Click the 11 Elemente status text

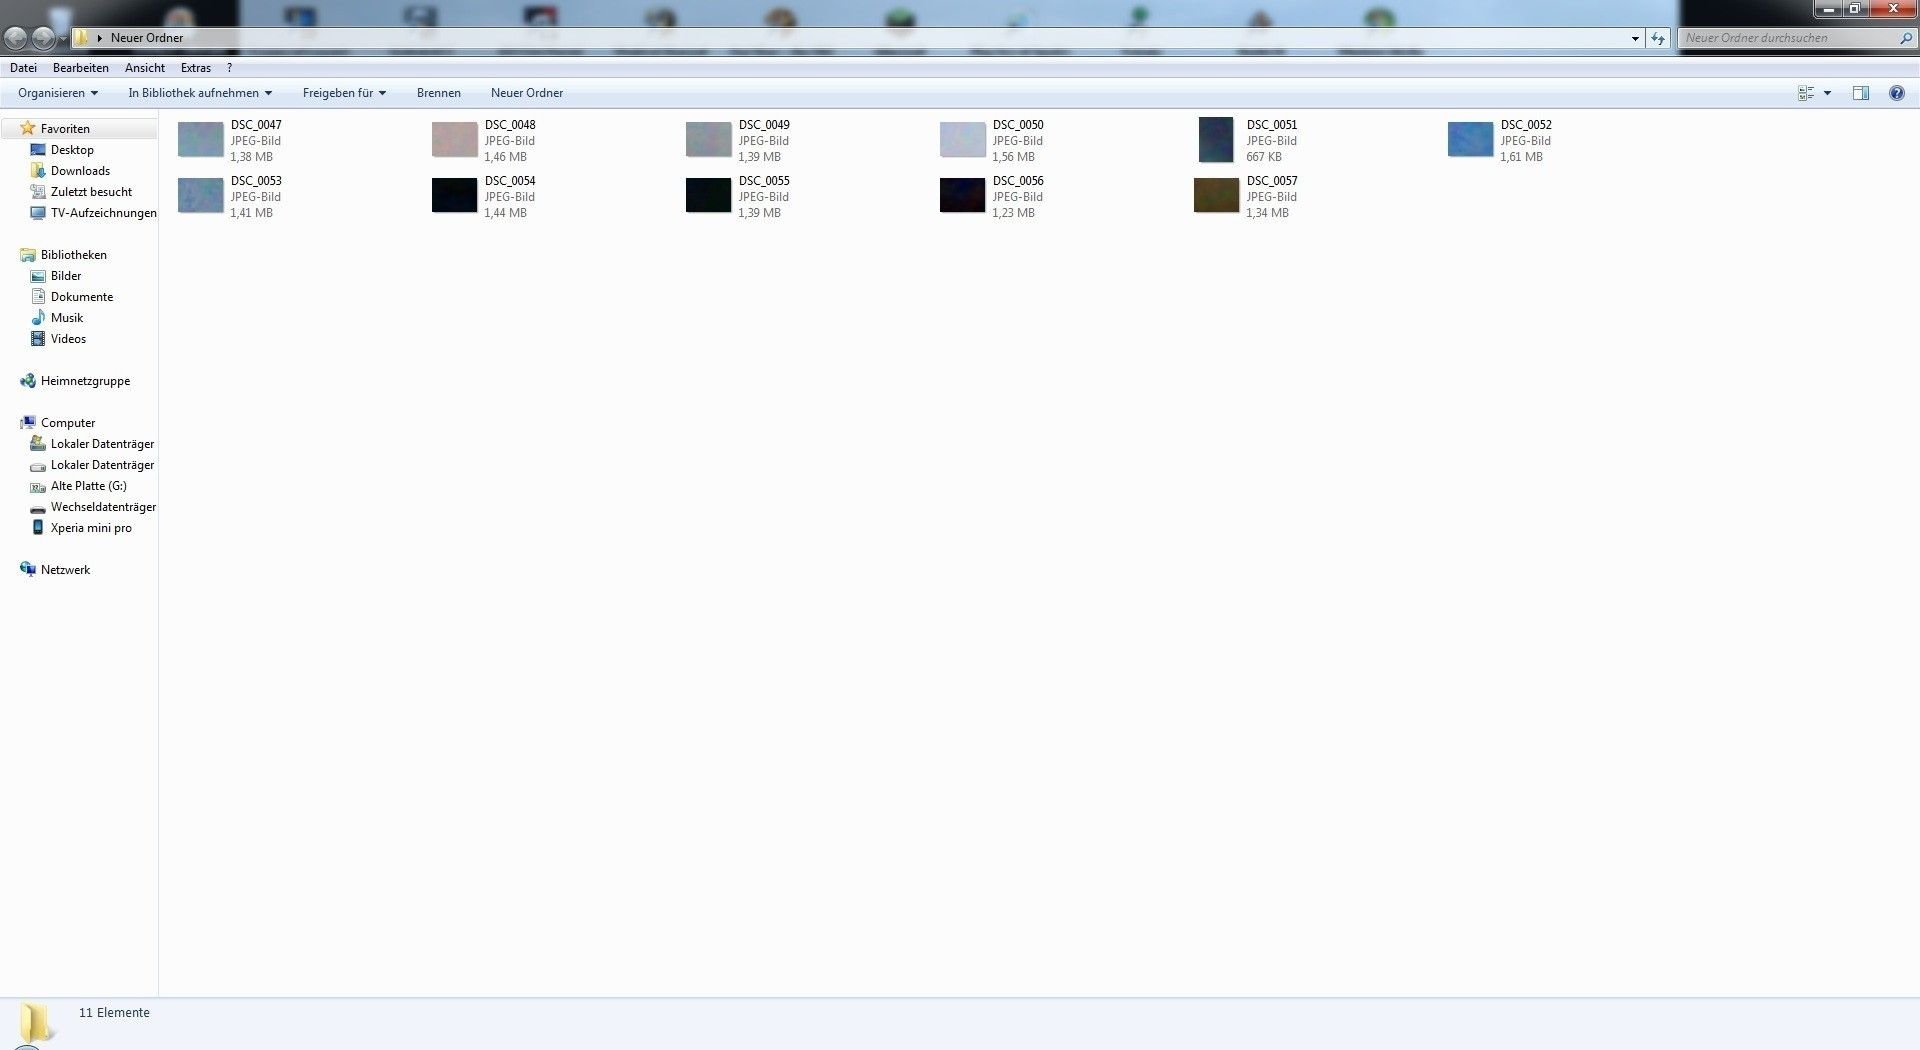(x=114, y=1013)
